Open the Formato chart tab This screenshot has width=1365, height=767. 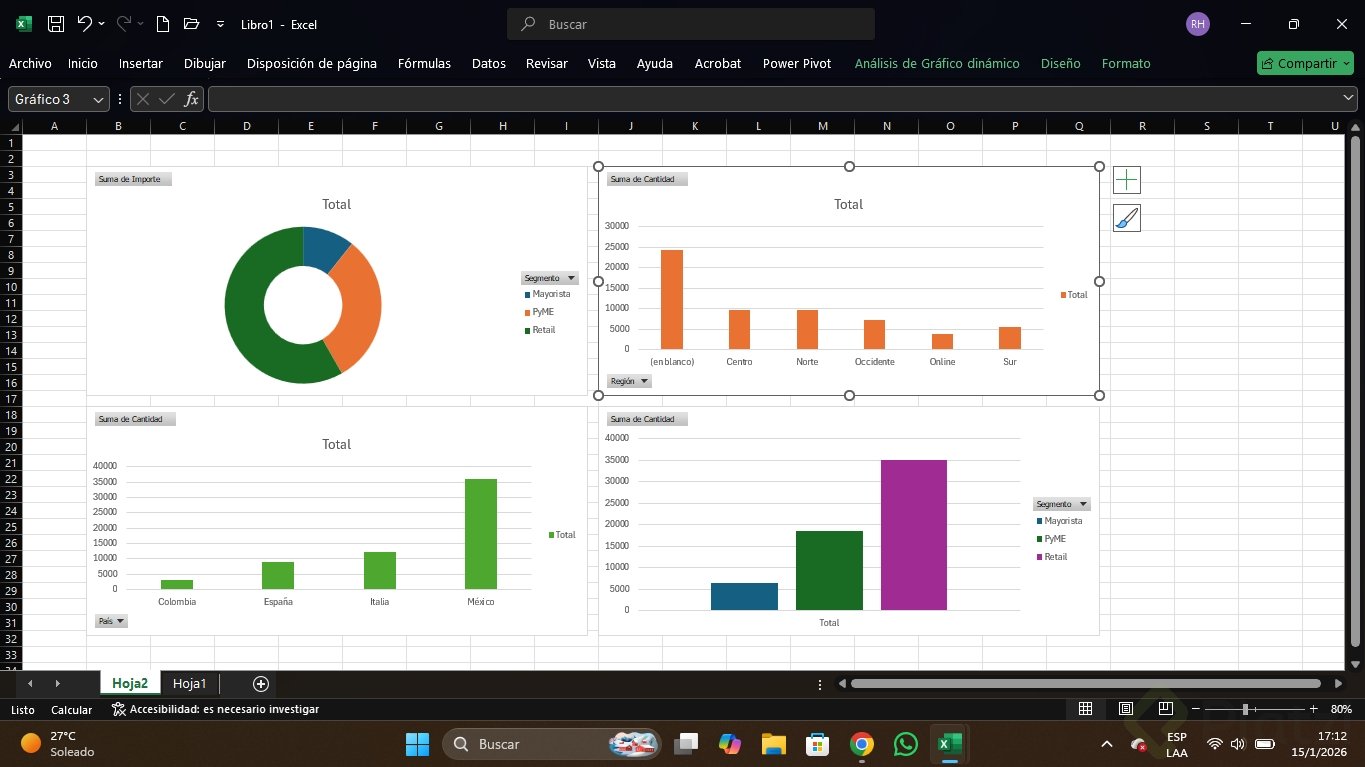point(1126,63)
